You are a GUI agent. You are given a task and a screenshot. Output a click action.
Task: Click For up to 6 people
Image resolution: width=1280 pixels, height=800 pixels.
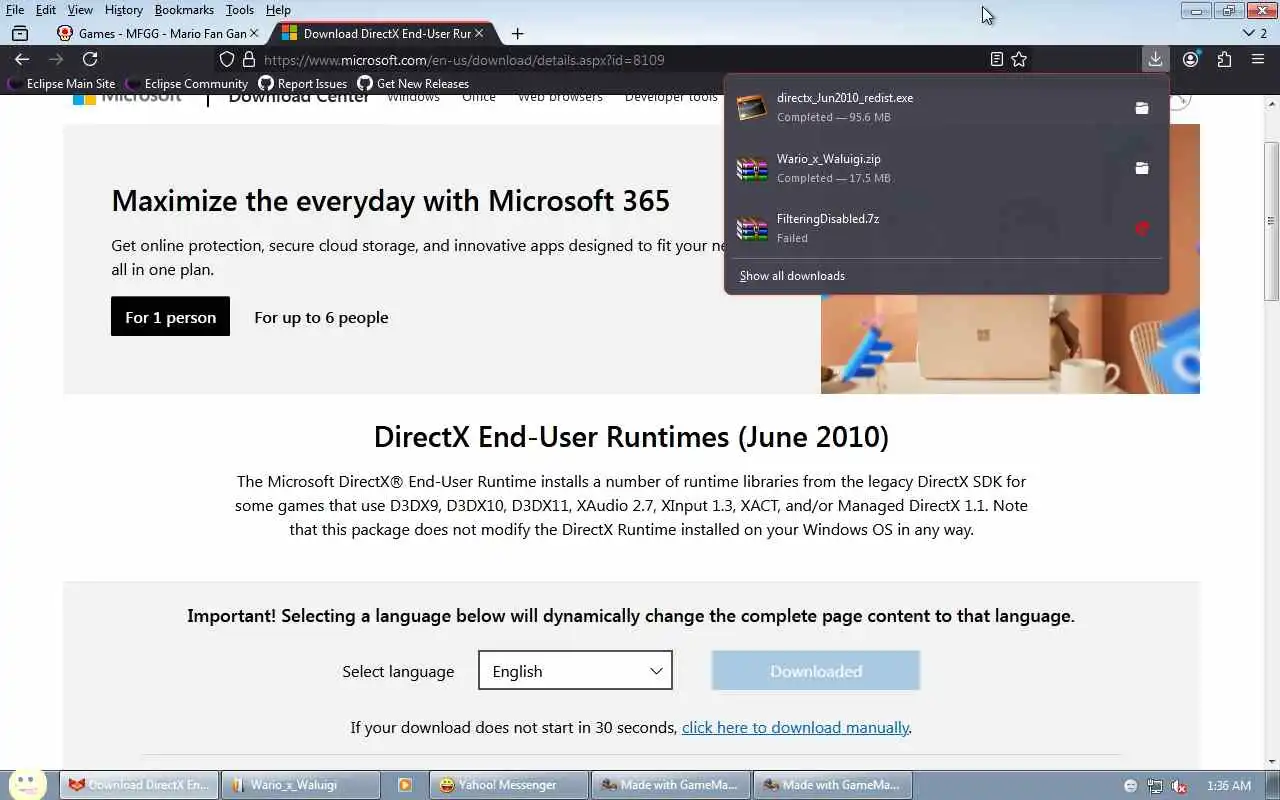321,317
